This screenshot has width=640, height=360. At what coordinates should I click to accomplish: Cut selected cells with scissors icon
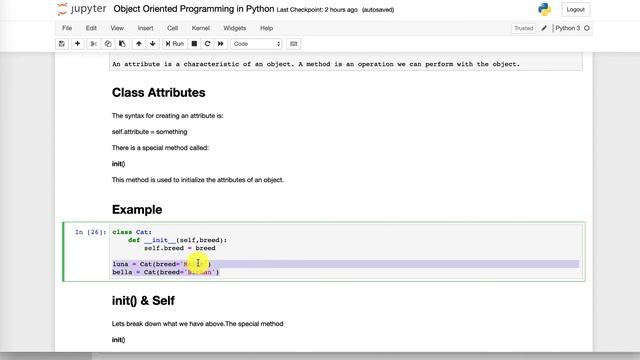click(x=93, y=44)
